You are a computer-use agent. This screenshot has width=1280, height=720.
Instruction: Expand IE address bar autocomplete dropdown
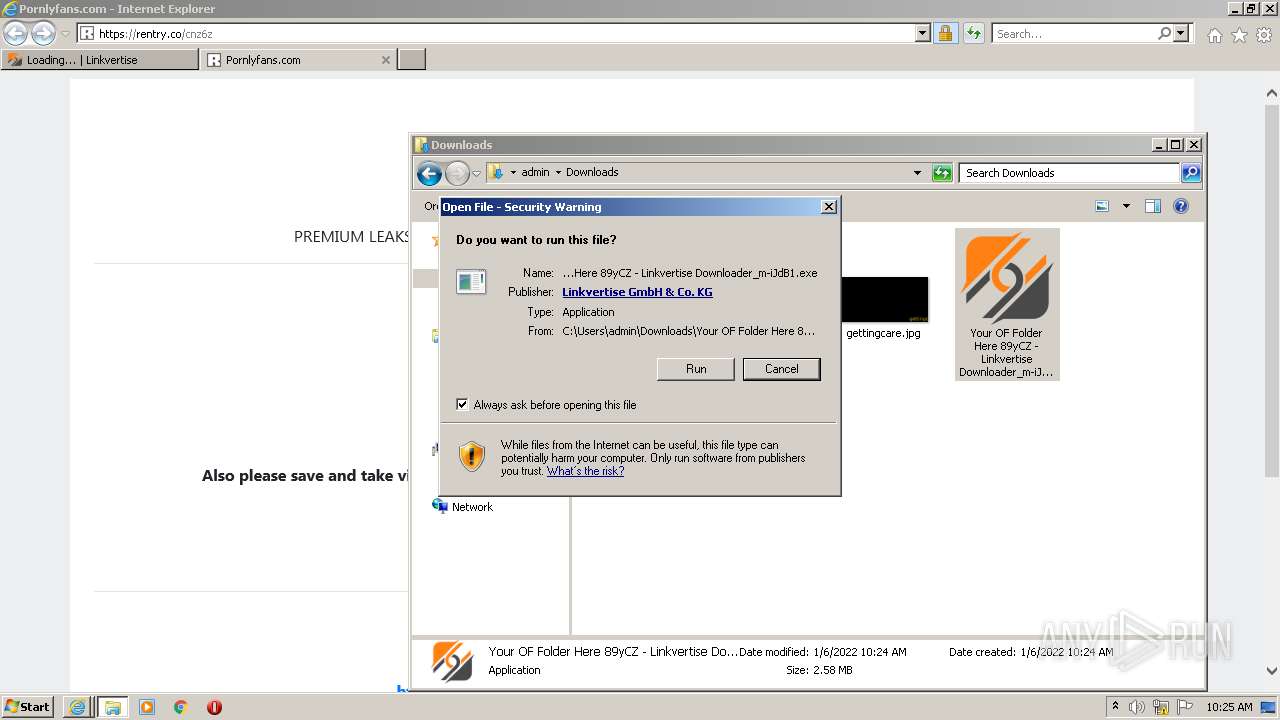(923, 33)
